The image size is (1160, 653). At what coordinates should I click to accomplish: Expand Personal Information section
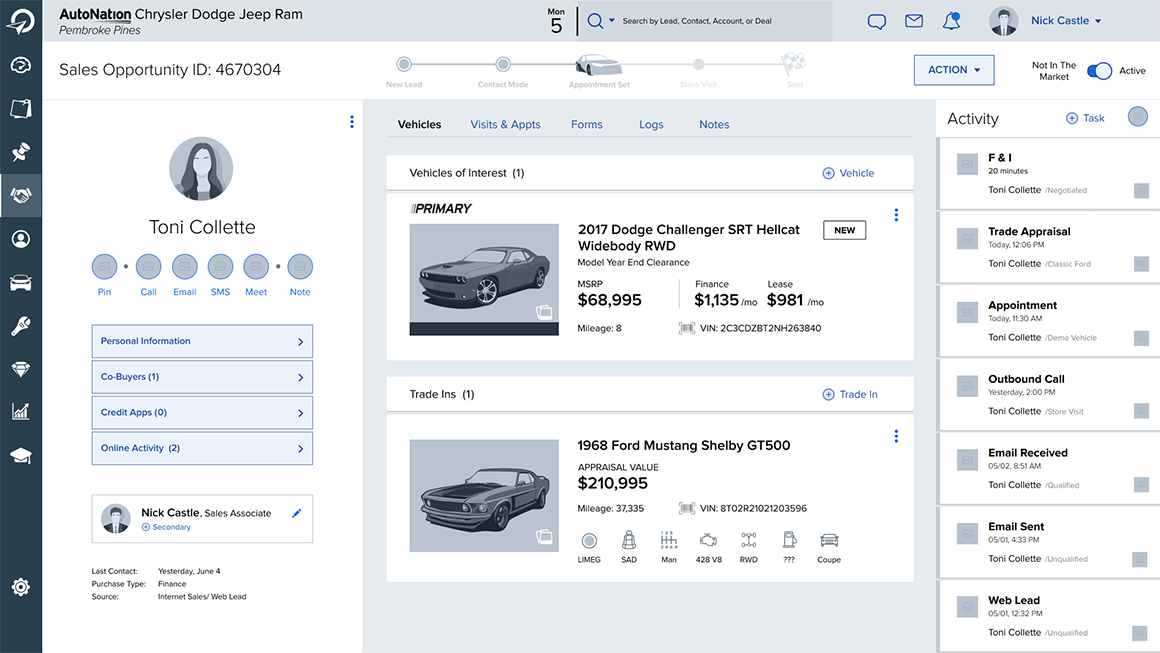[x=202, y=341]
